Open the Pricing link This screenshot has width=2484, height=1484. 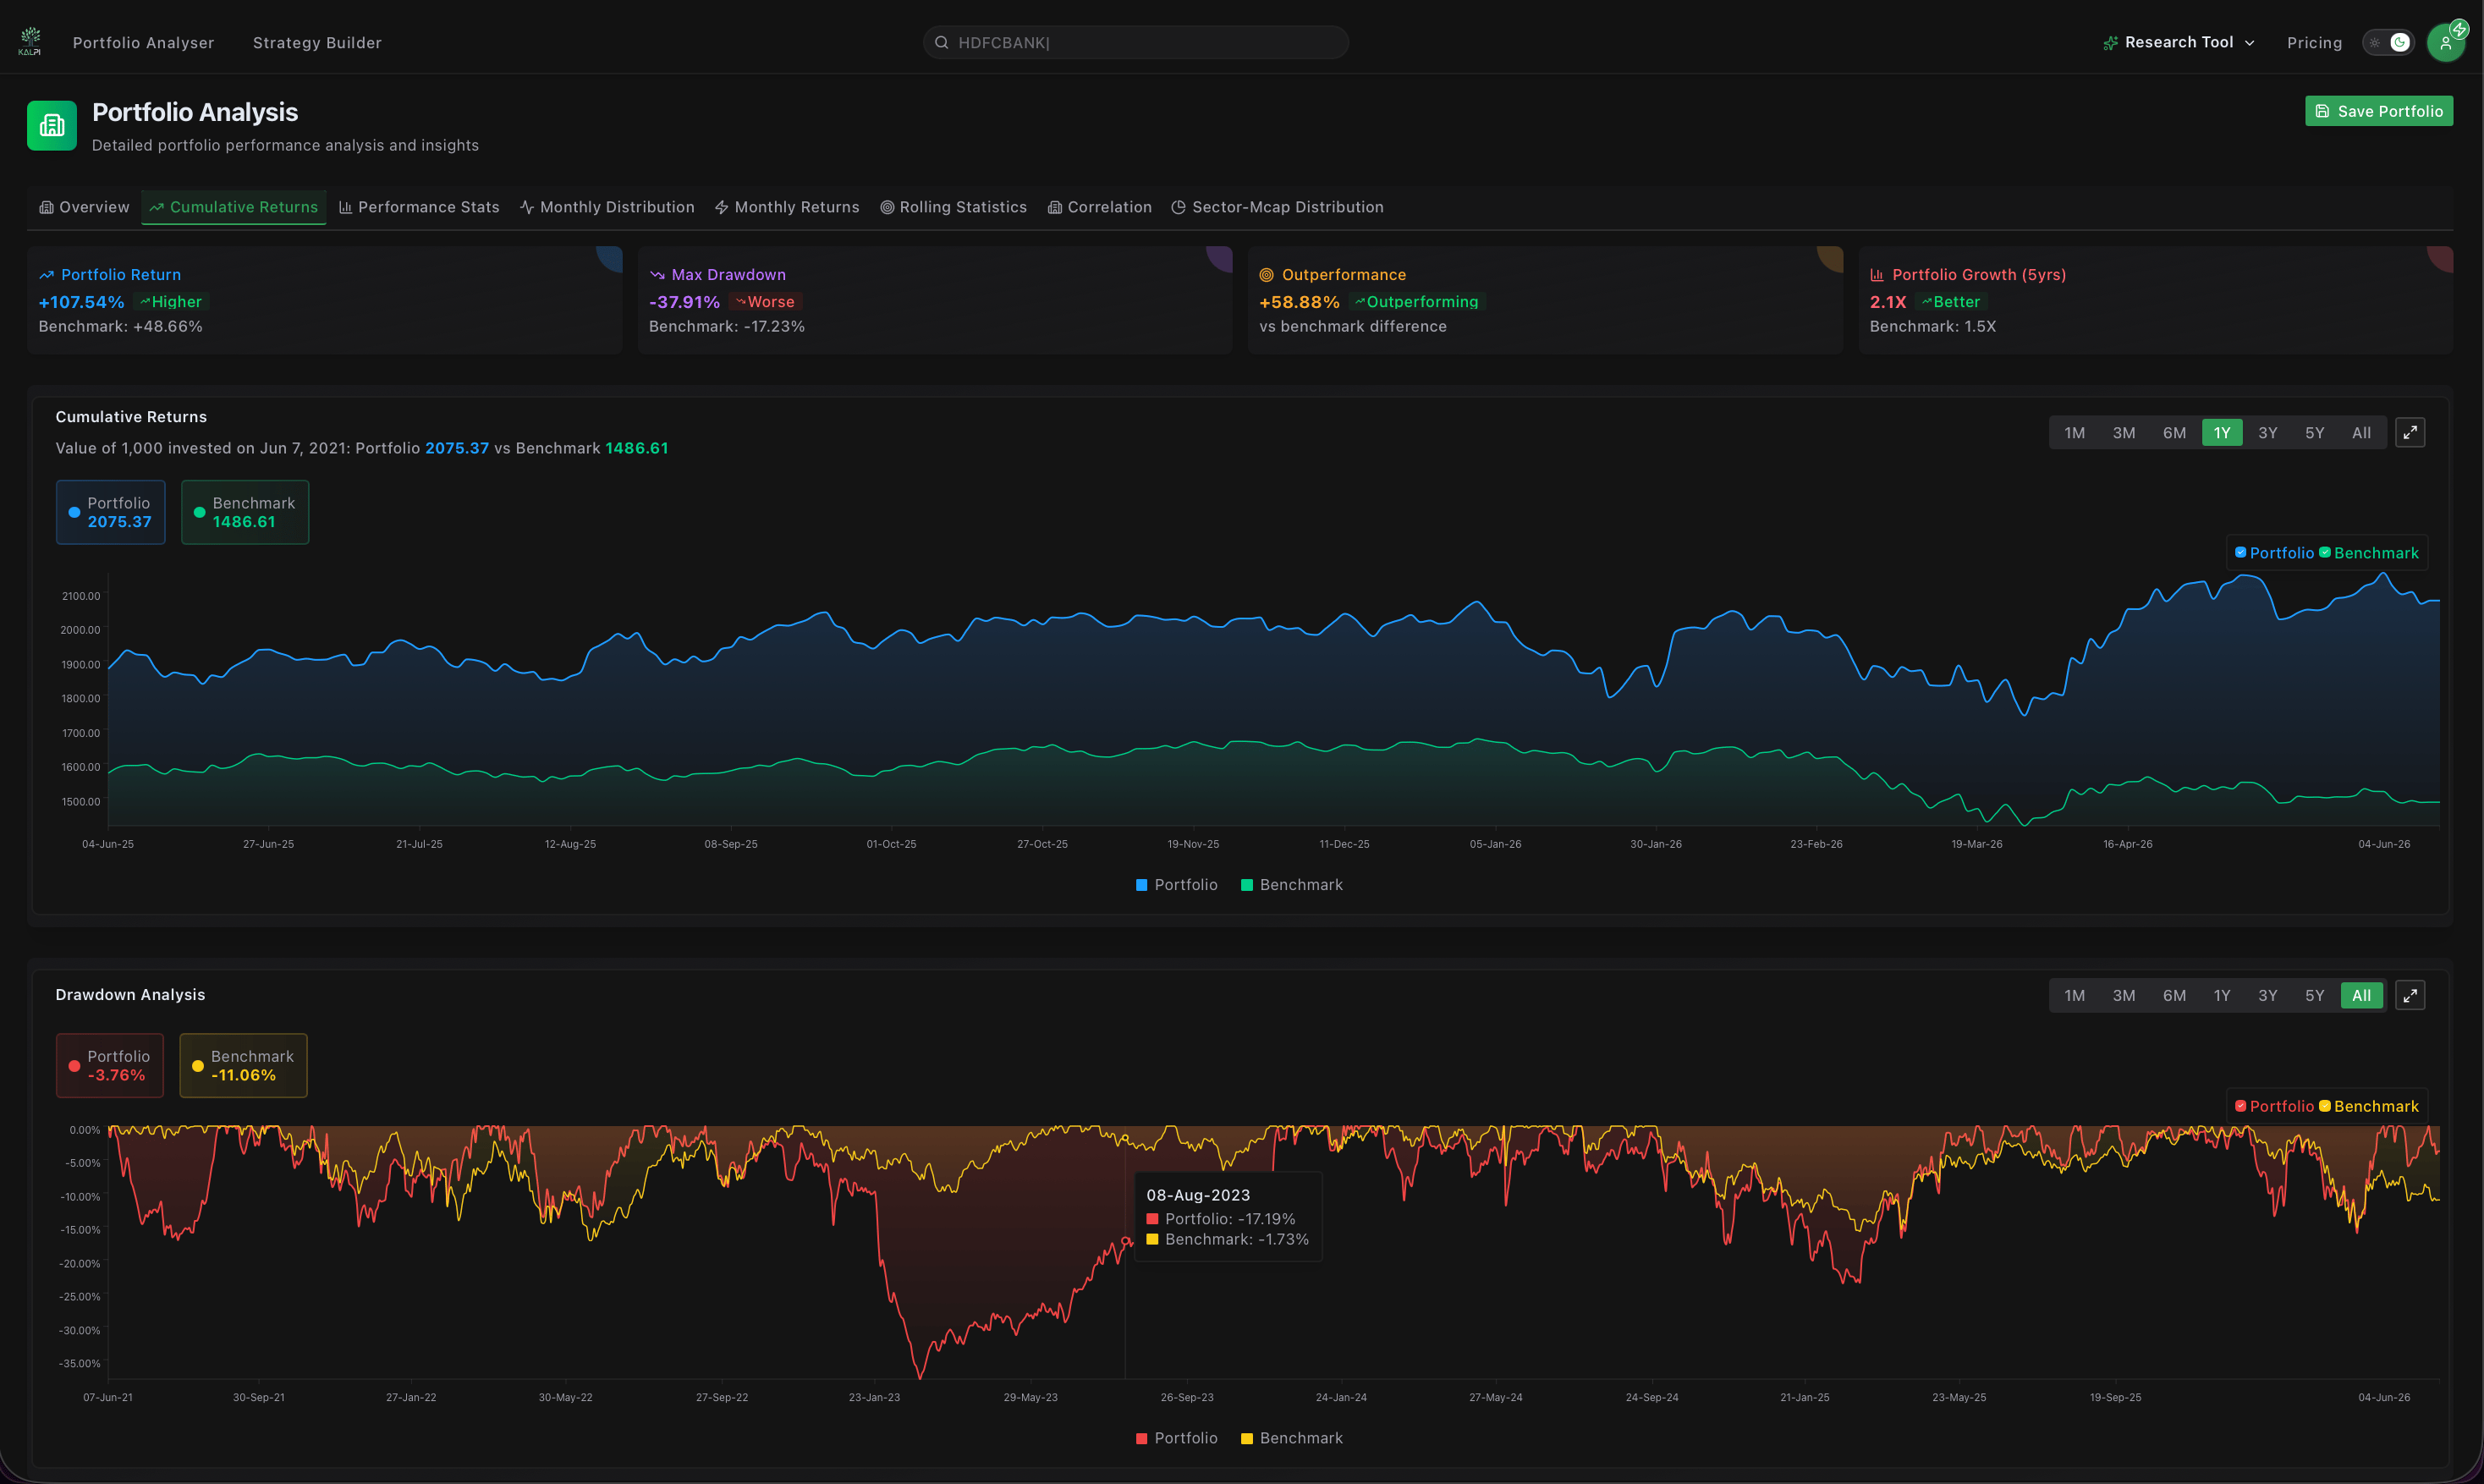pos(2314,42)
